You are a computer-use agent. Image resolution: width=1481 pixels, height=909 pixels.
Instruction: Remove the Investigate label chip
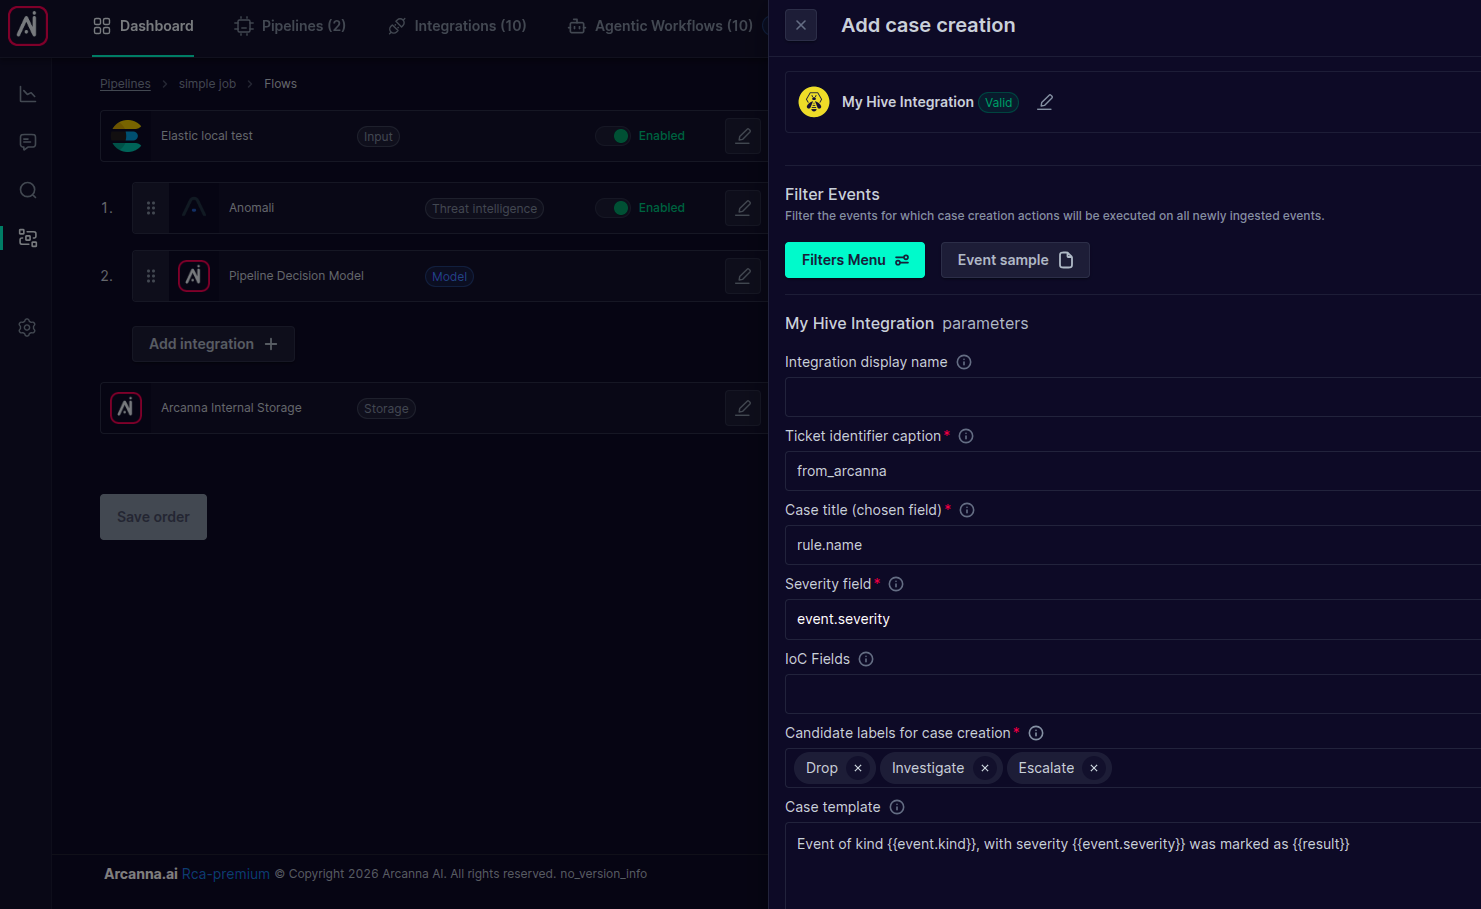pyautogui.click(x=985, y=768)
